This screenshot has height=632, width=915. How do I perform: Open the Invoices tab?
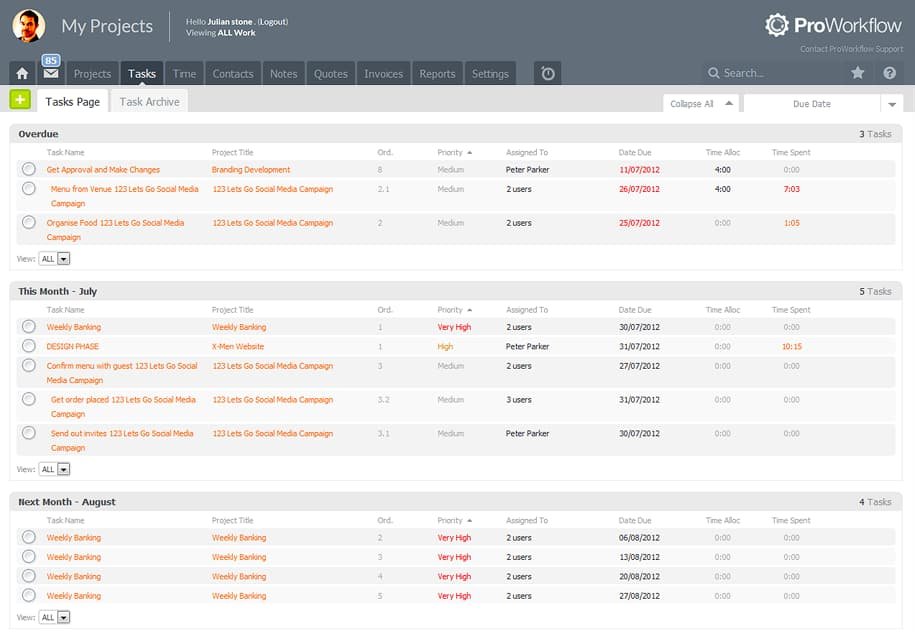[x=383, y=74]
